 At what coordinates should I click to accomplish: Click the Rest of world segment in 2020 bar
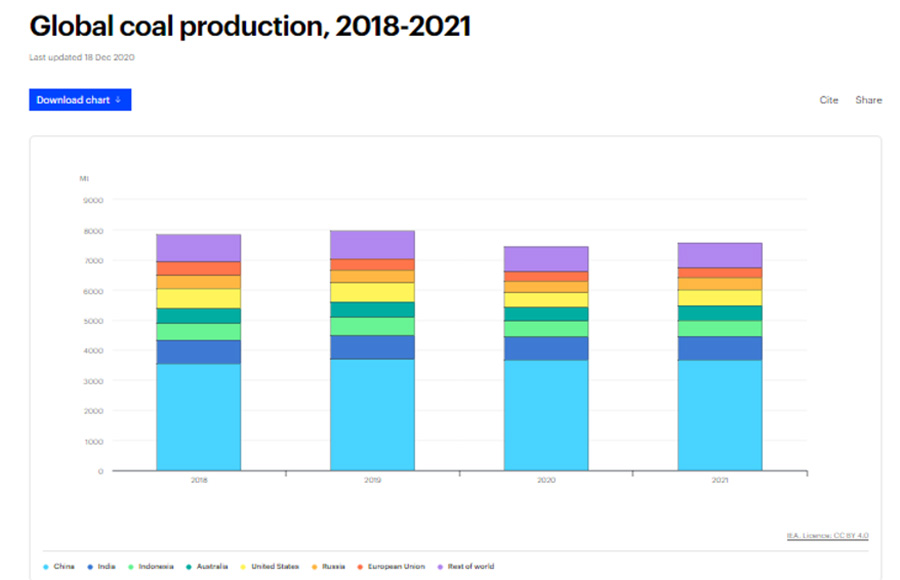[546, 259]
